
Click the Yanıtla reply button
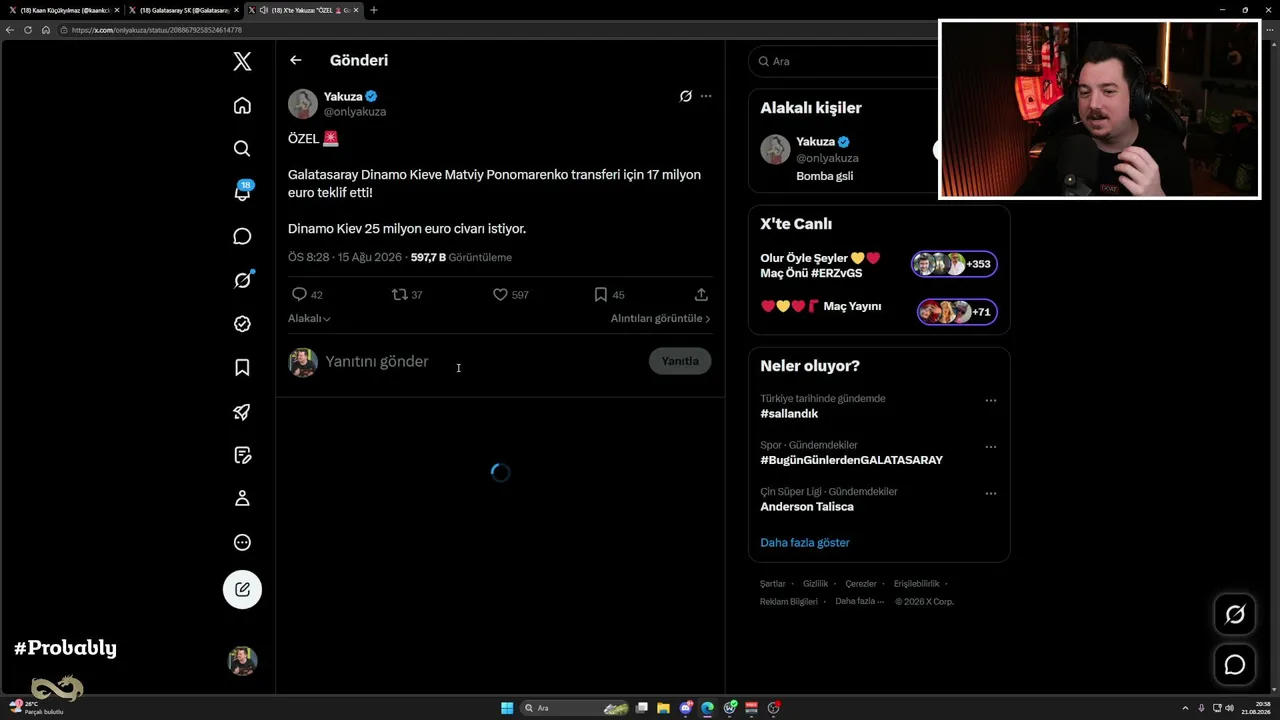click(x=680, y=361)
